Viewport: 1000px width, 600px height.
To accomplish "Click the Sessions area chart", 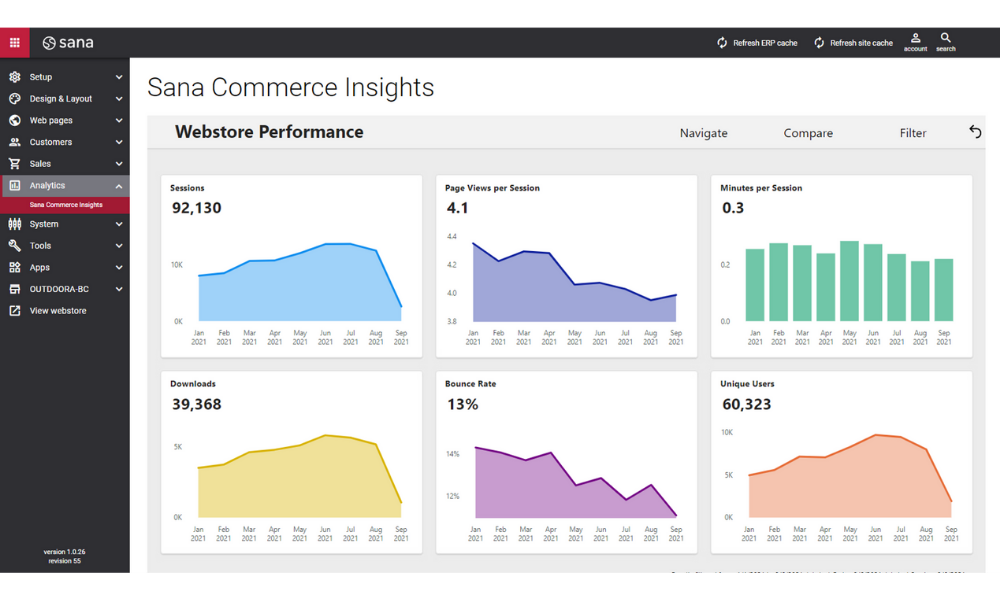I will pyautogui.click(x=300, y=282).
